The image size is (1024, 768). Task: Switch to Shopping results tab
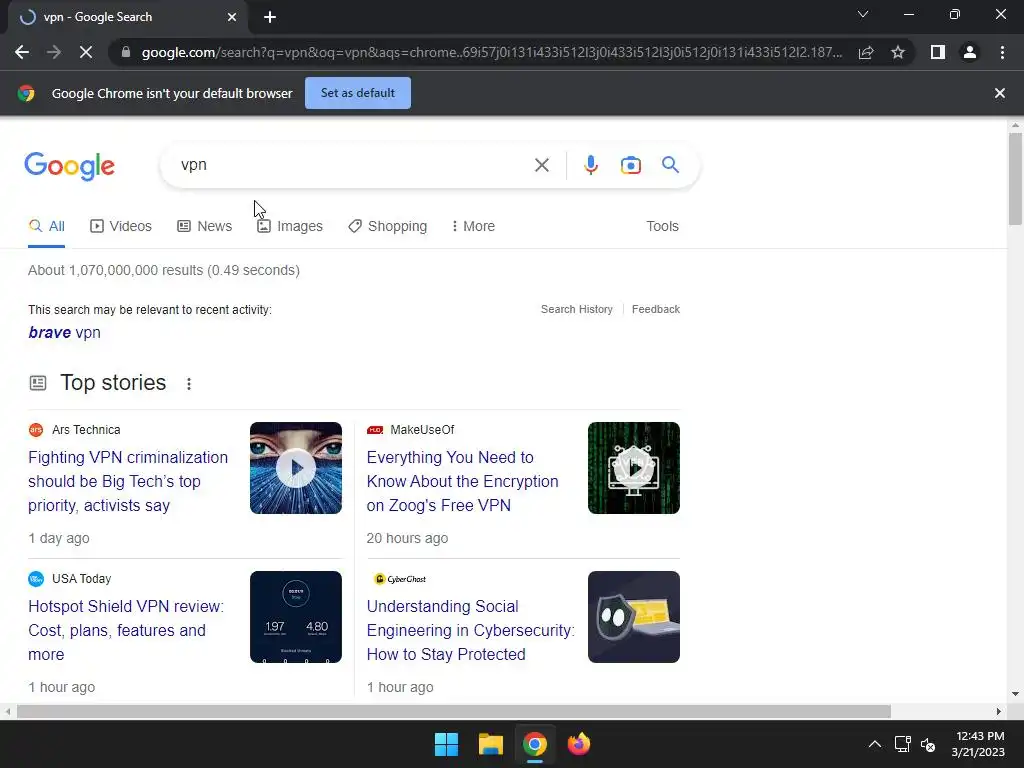pyautogui.click(x=387, y=227)
